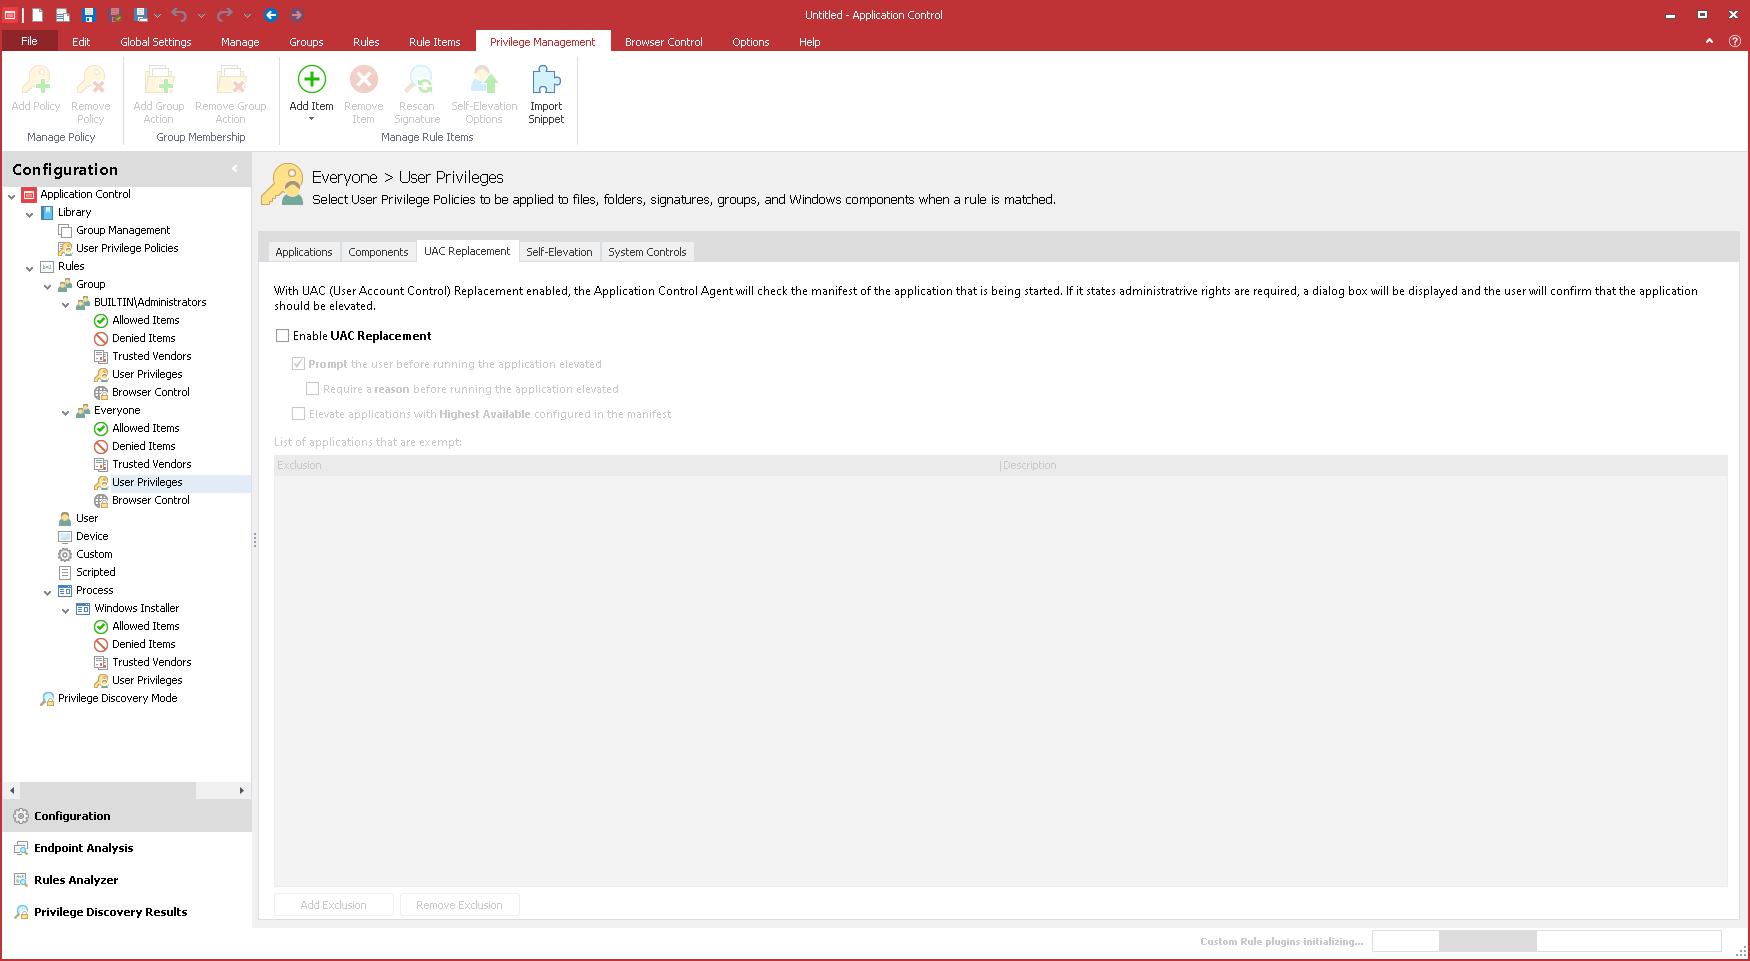The width and height of the screenshot is (1750, 961).
Task: Click the Import Snippet puzzle icon
Action: 546,80
